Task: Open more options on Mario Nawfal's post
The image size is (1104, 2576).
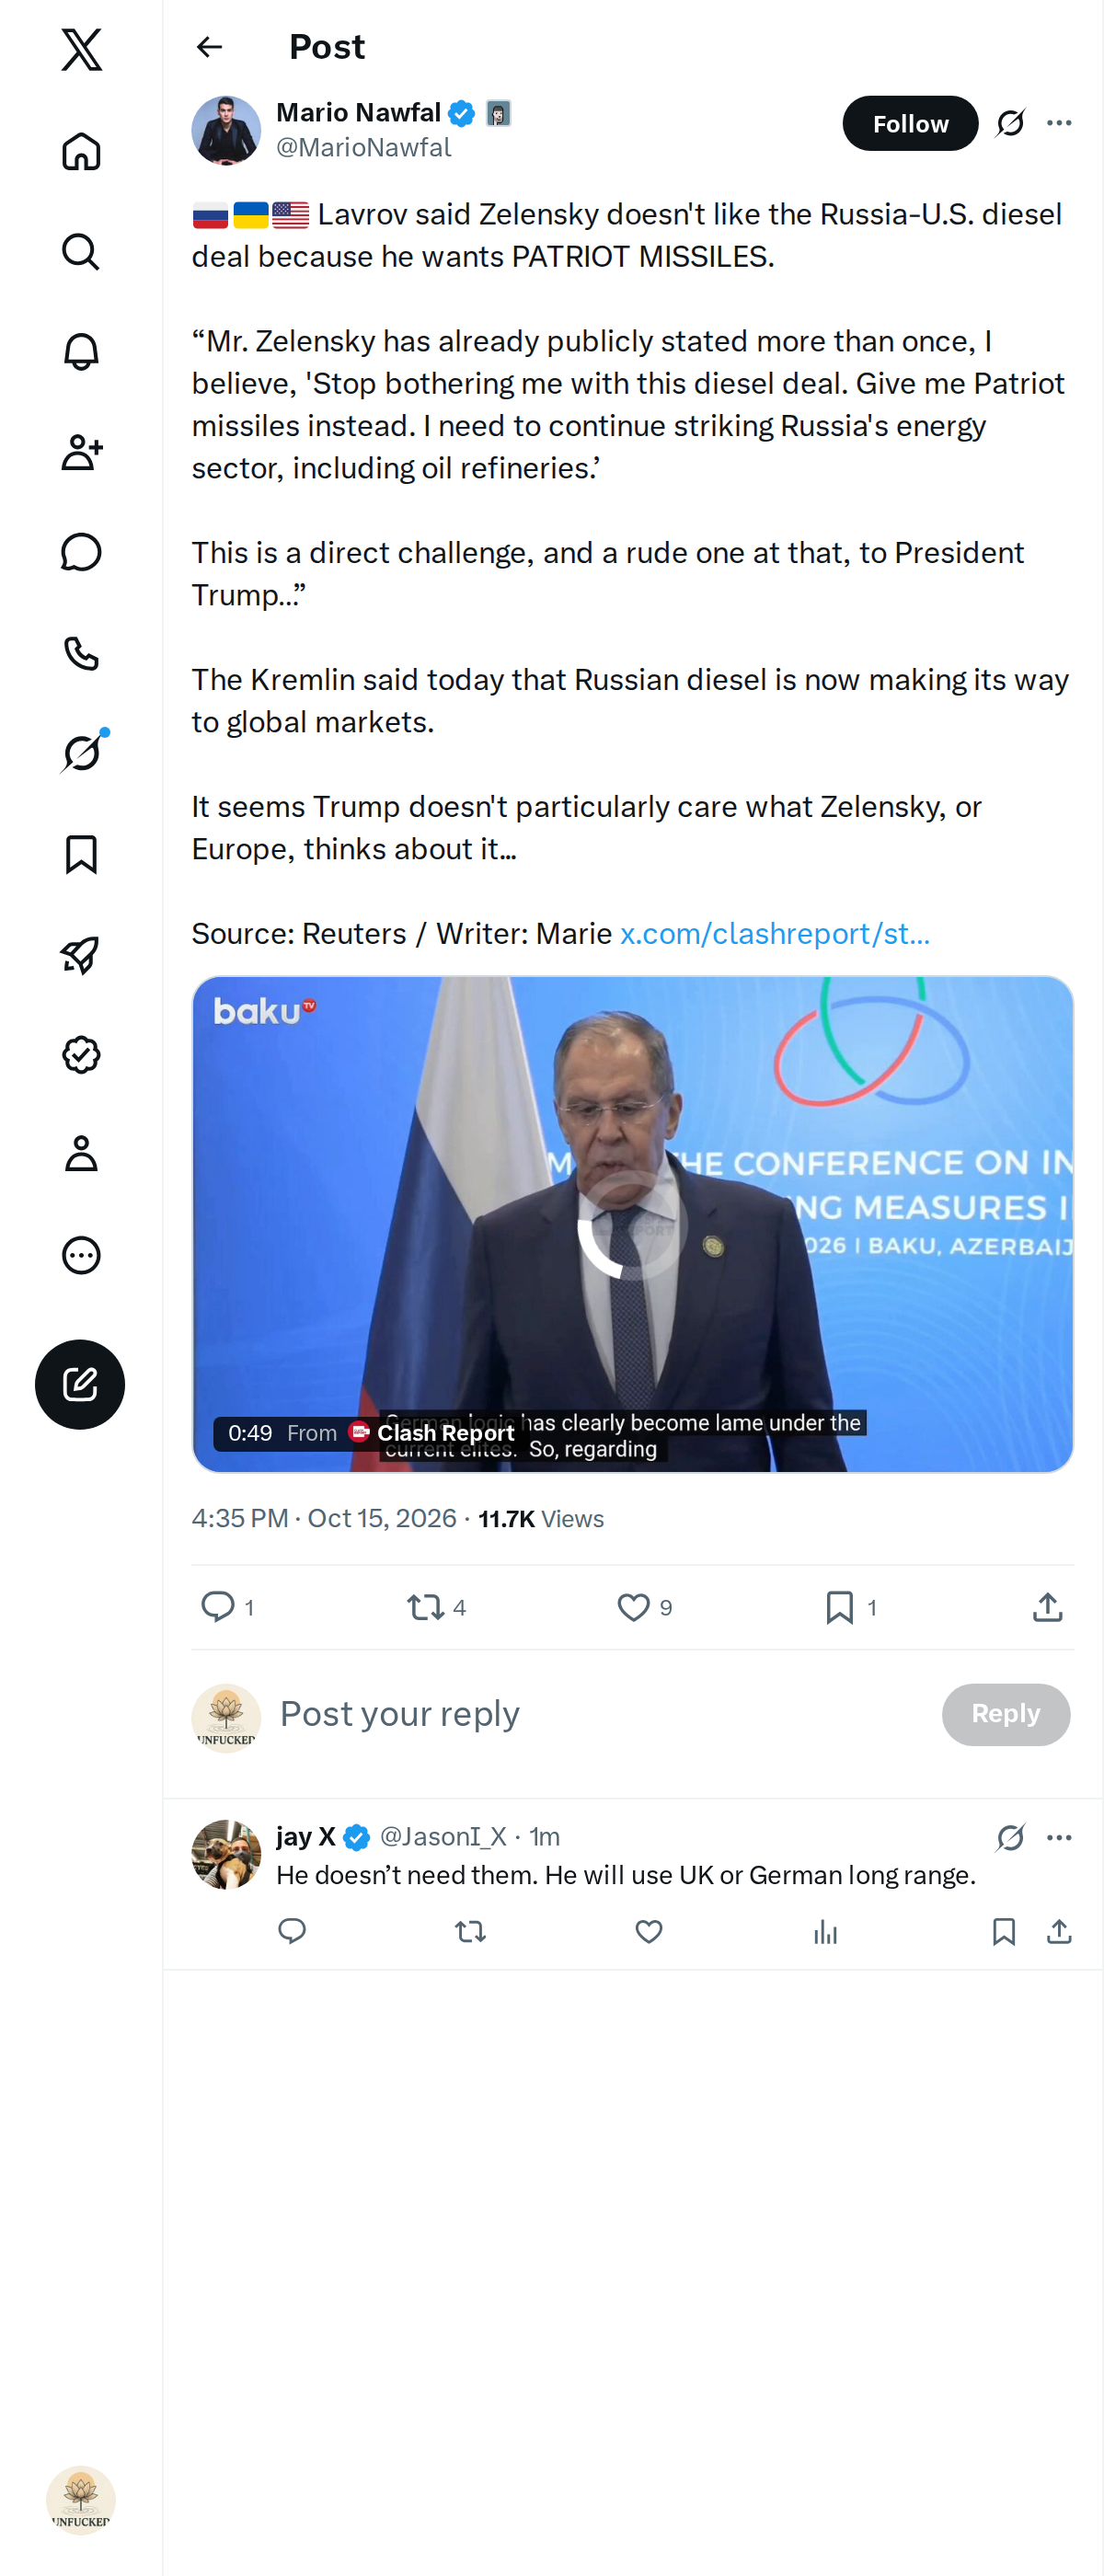Action: click(x=1059, y=123)
